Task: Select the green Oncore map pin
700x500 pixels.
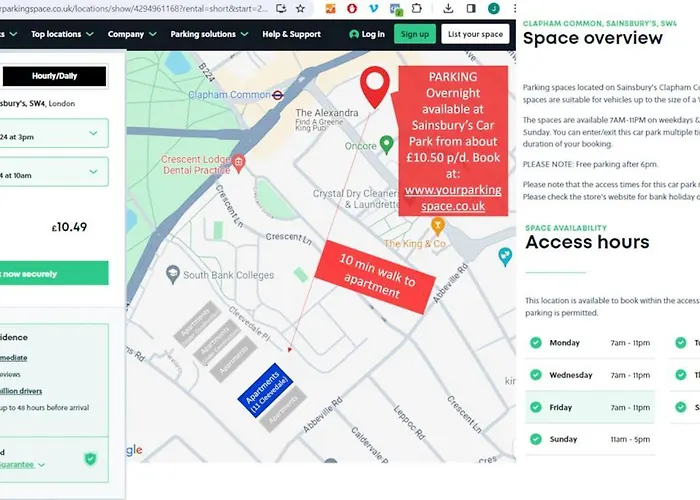Action: [x=387, y=145]
